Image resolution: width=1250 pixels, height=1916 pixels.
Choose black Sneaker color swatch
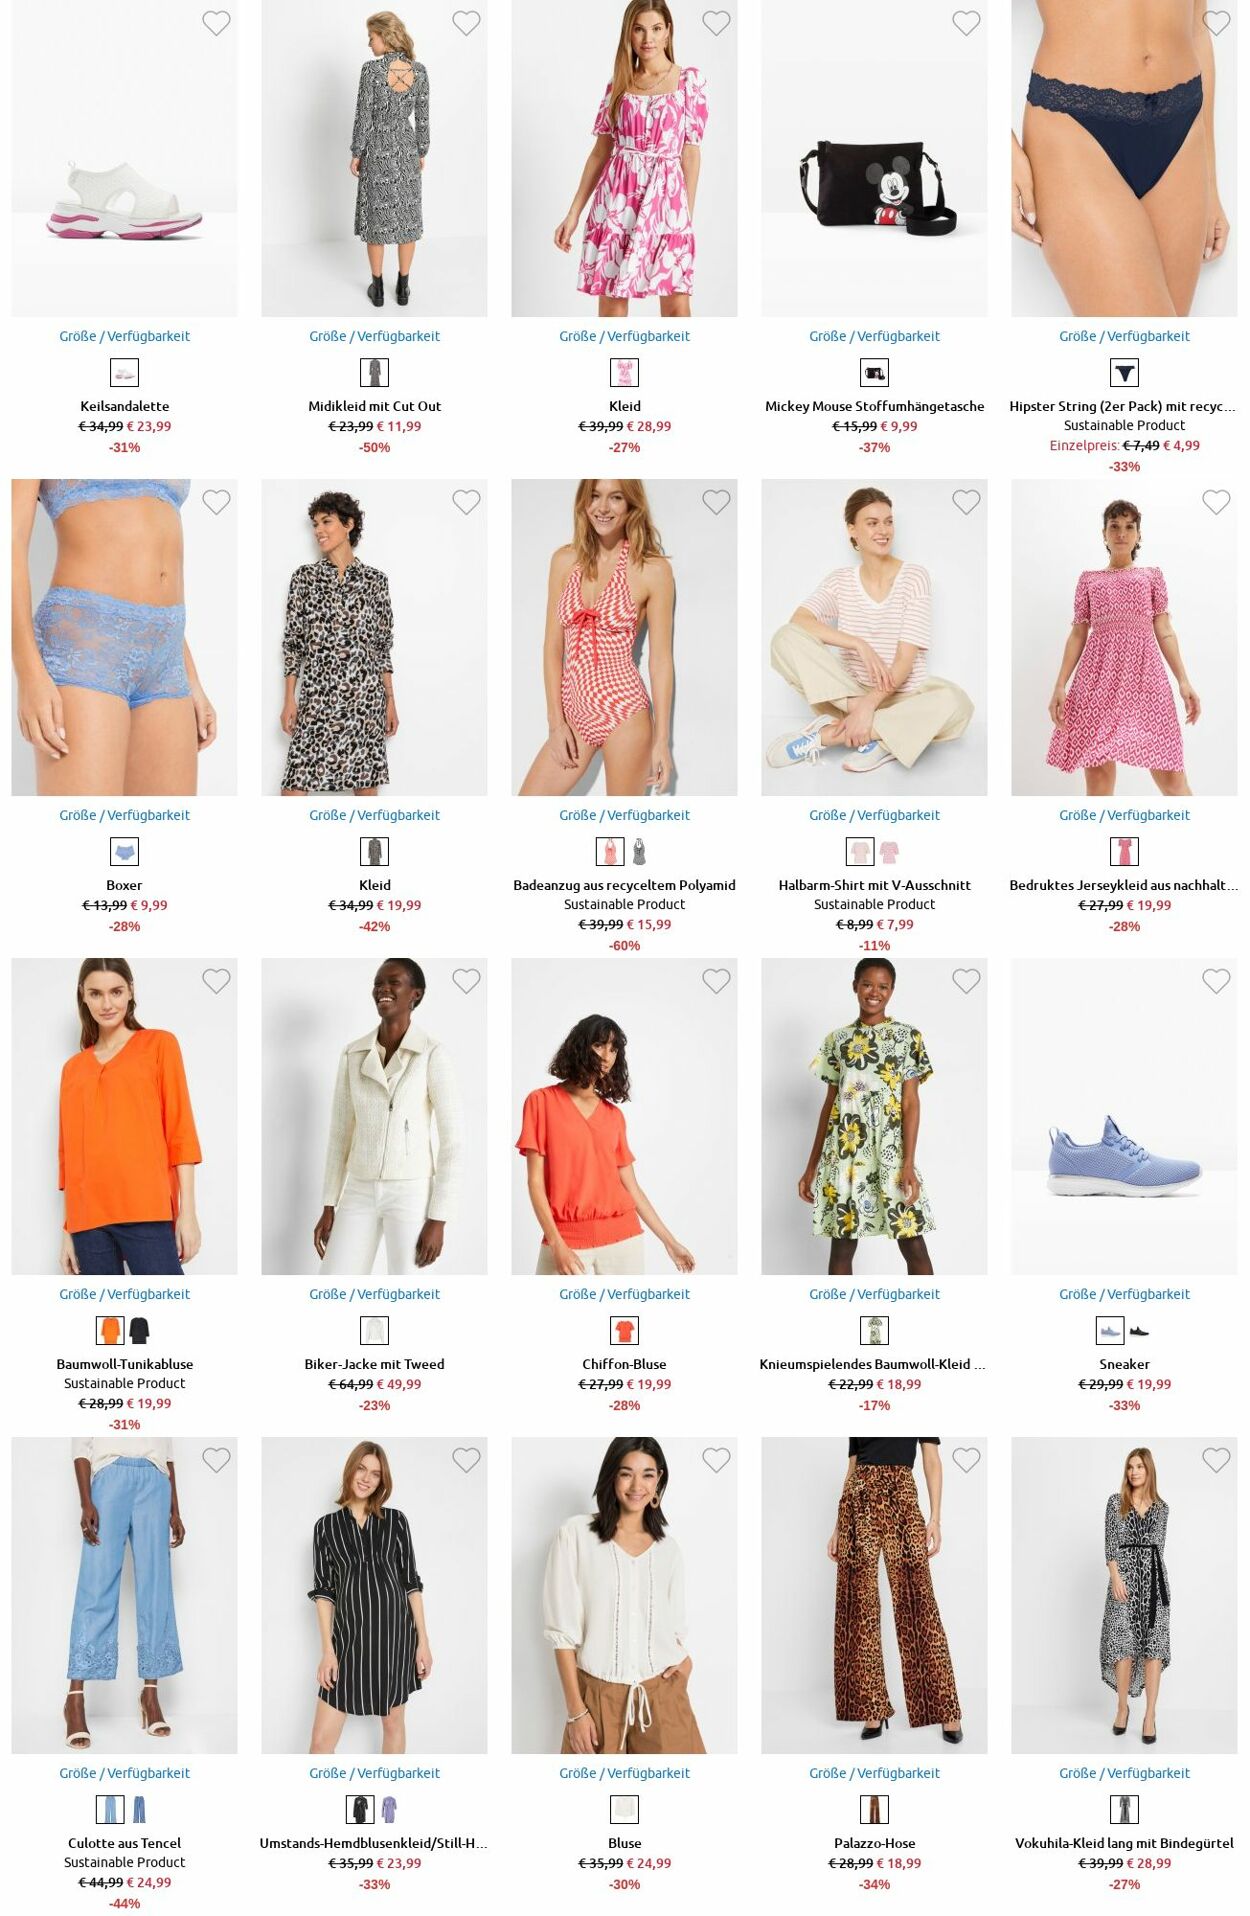(x=1139, y=1331)
